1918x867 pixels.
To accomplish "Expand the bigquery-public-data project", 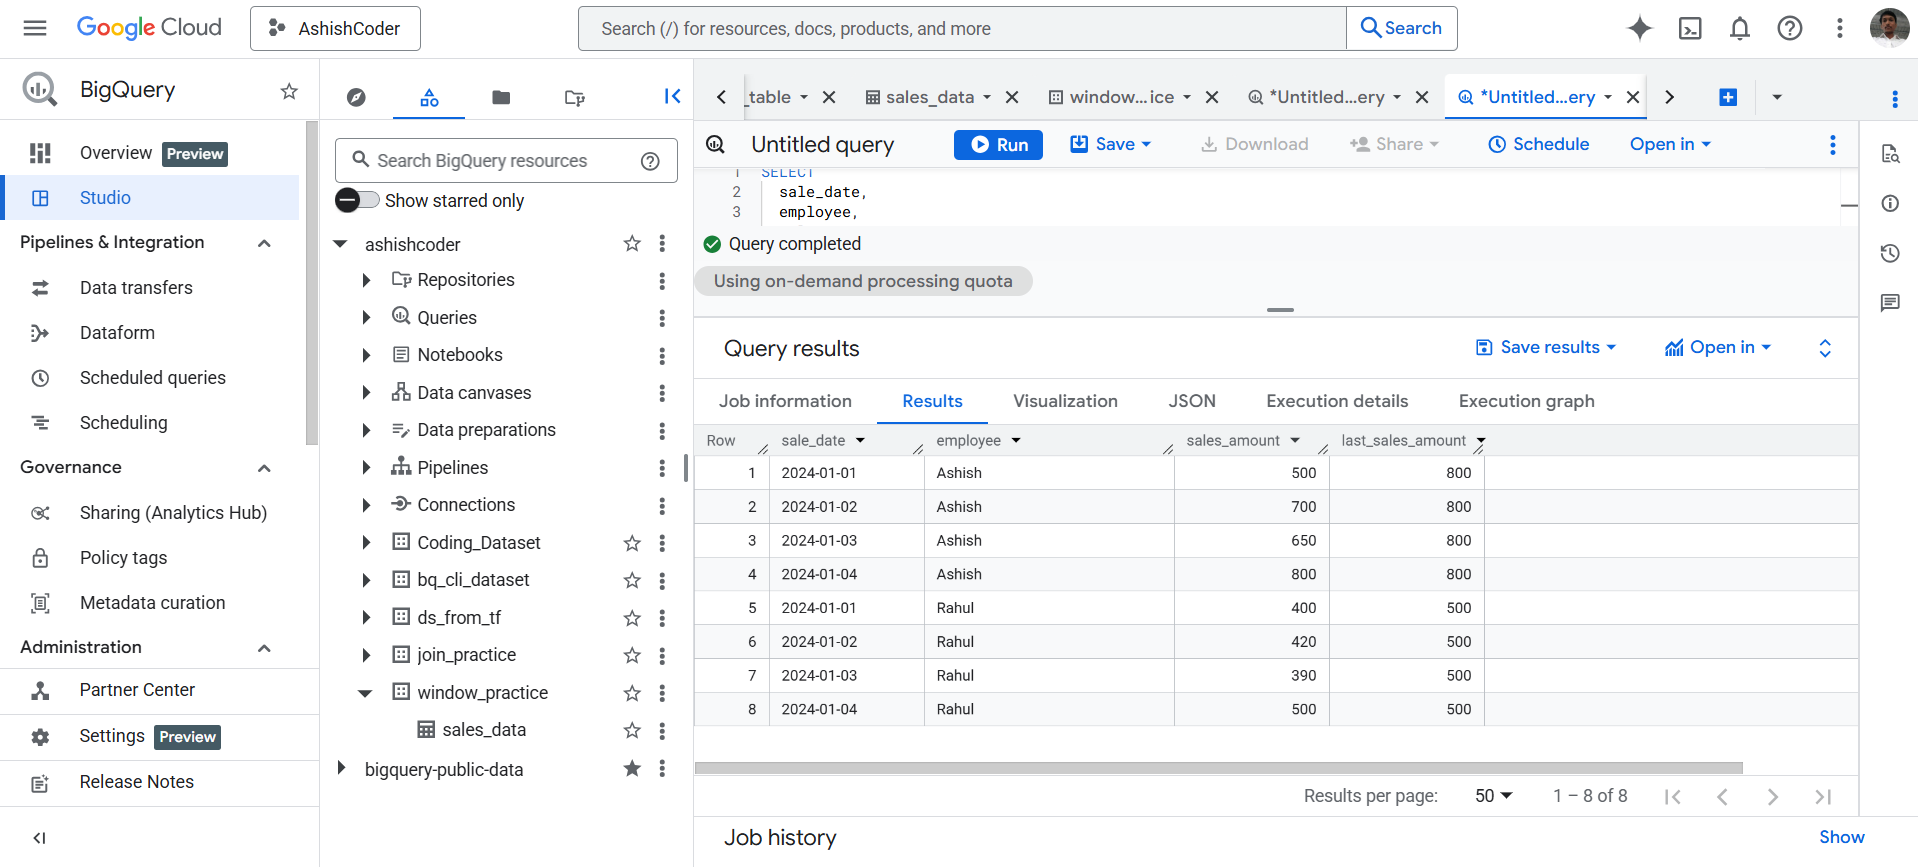I will pyautogui.click(x=341, y=768).
